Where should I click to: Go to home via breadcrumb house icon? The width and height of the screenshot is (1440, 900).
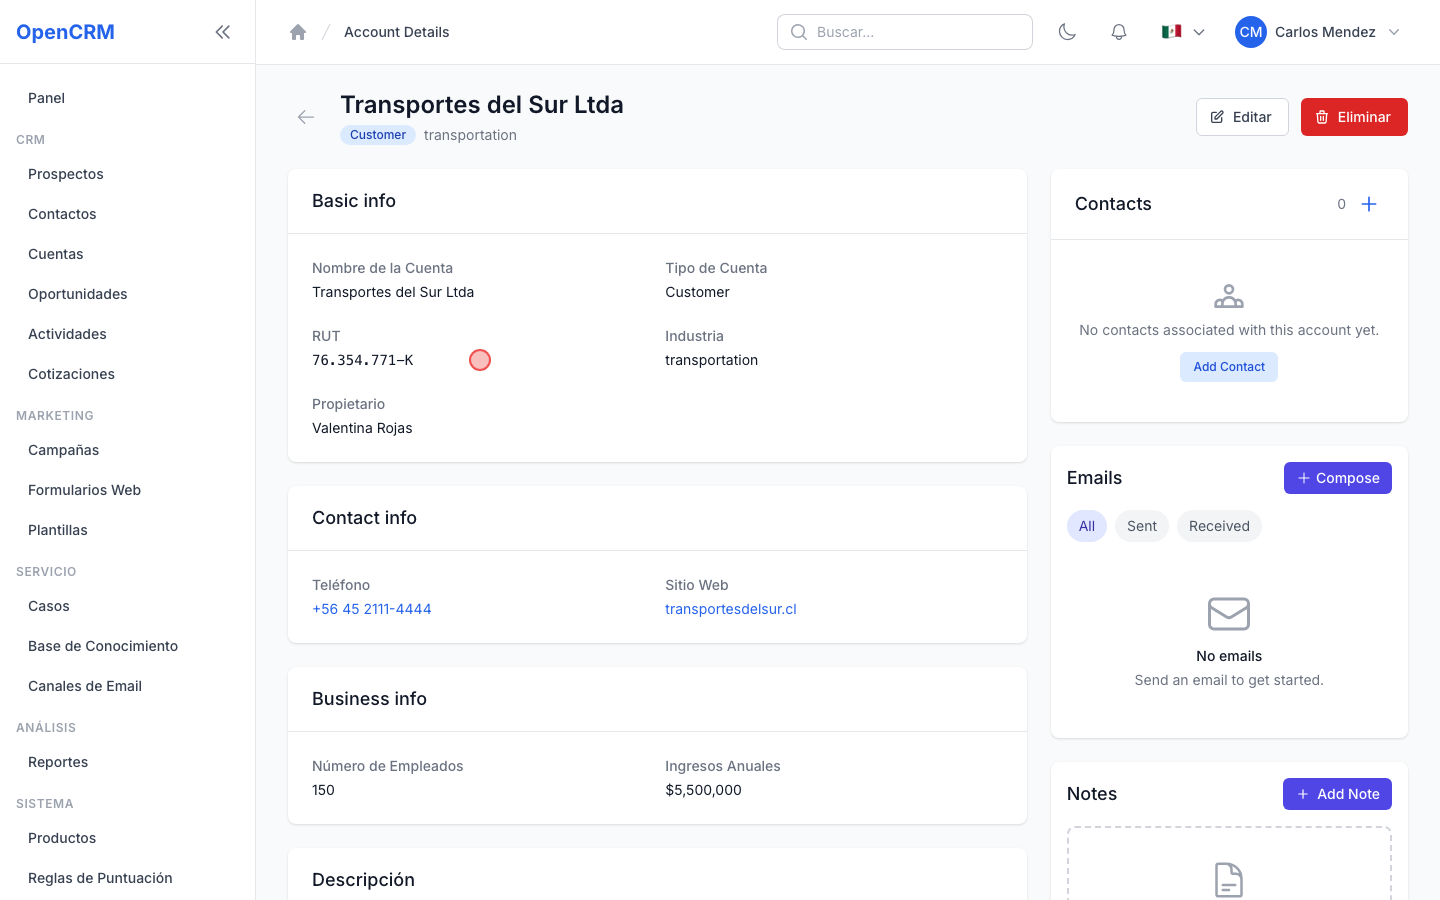(x=298, y=32)
